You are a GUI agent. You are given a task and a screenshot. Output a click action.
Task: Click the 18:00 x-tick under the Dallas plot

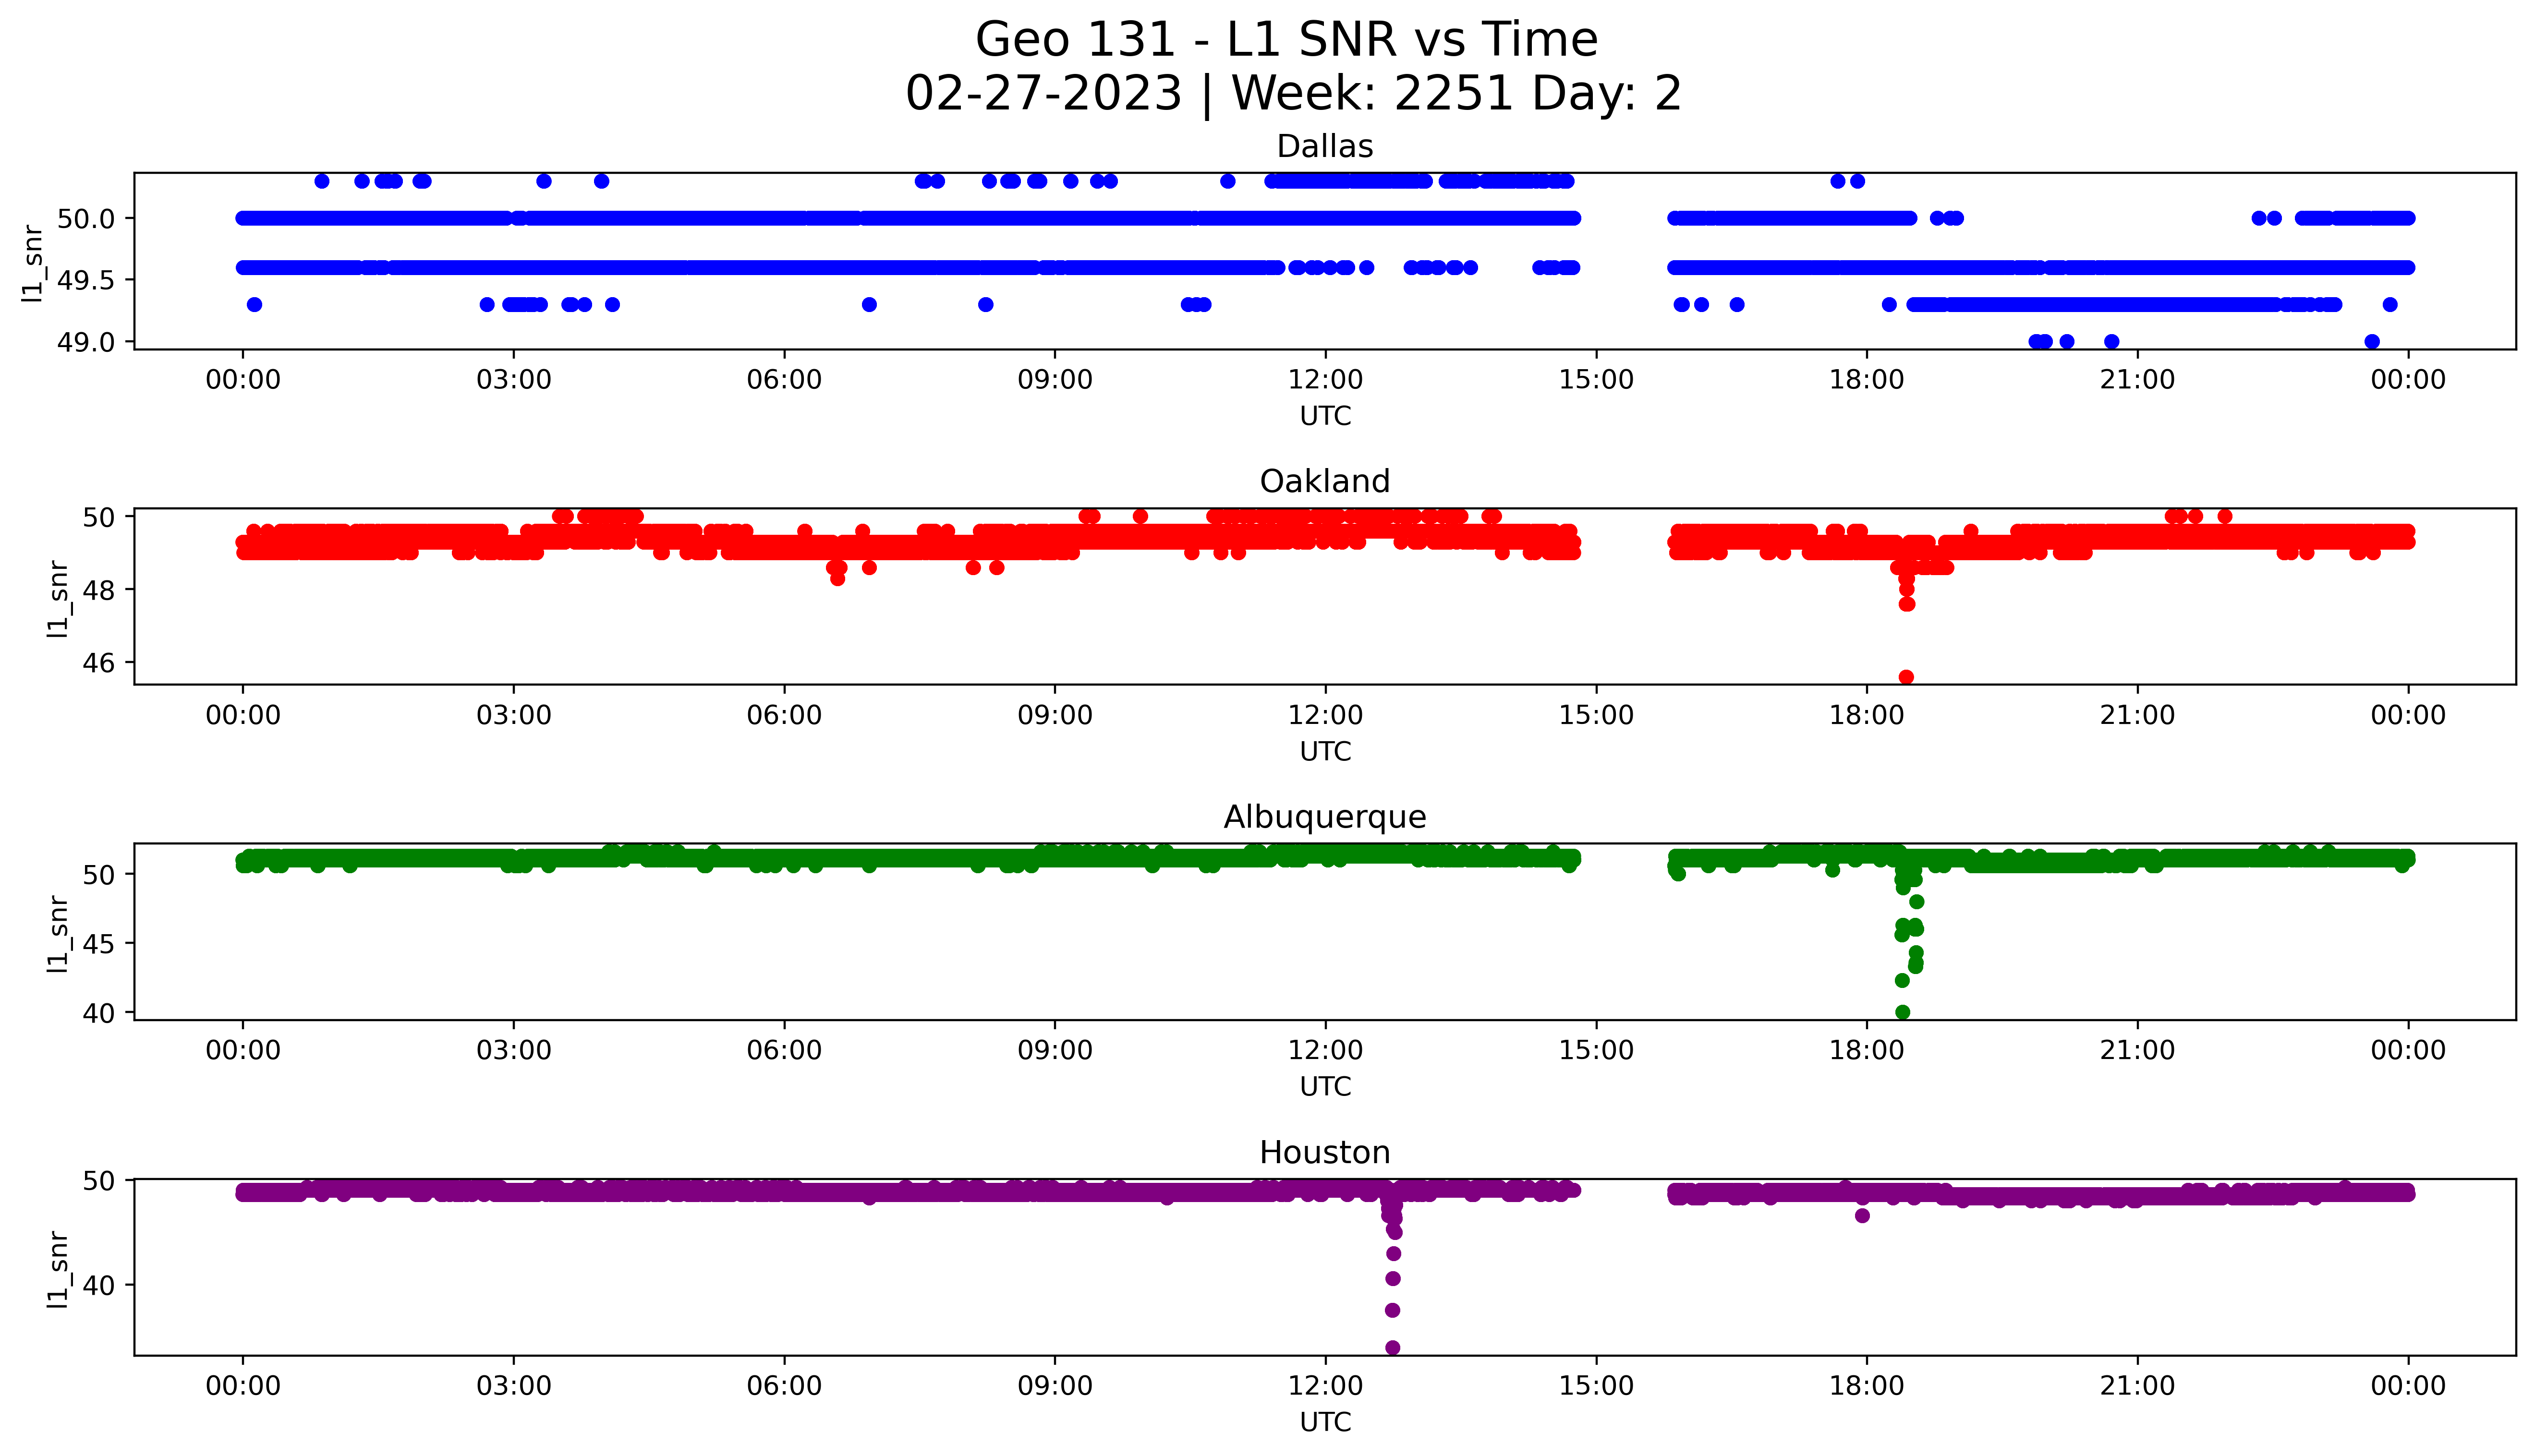pyautogui.click(x=1867, y=380)
